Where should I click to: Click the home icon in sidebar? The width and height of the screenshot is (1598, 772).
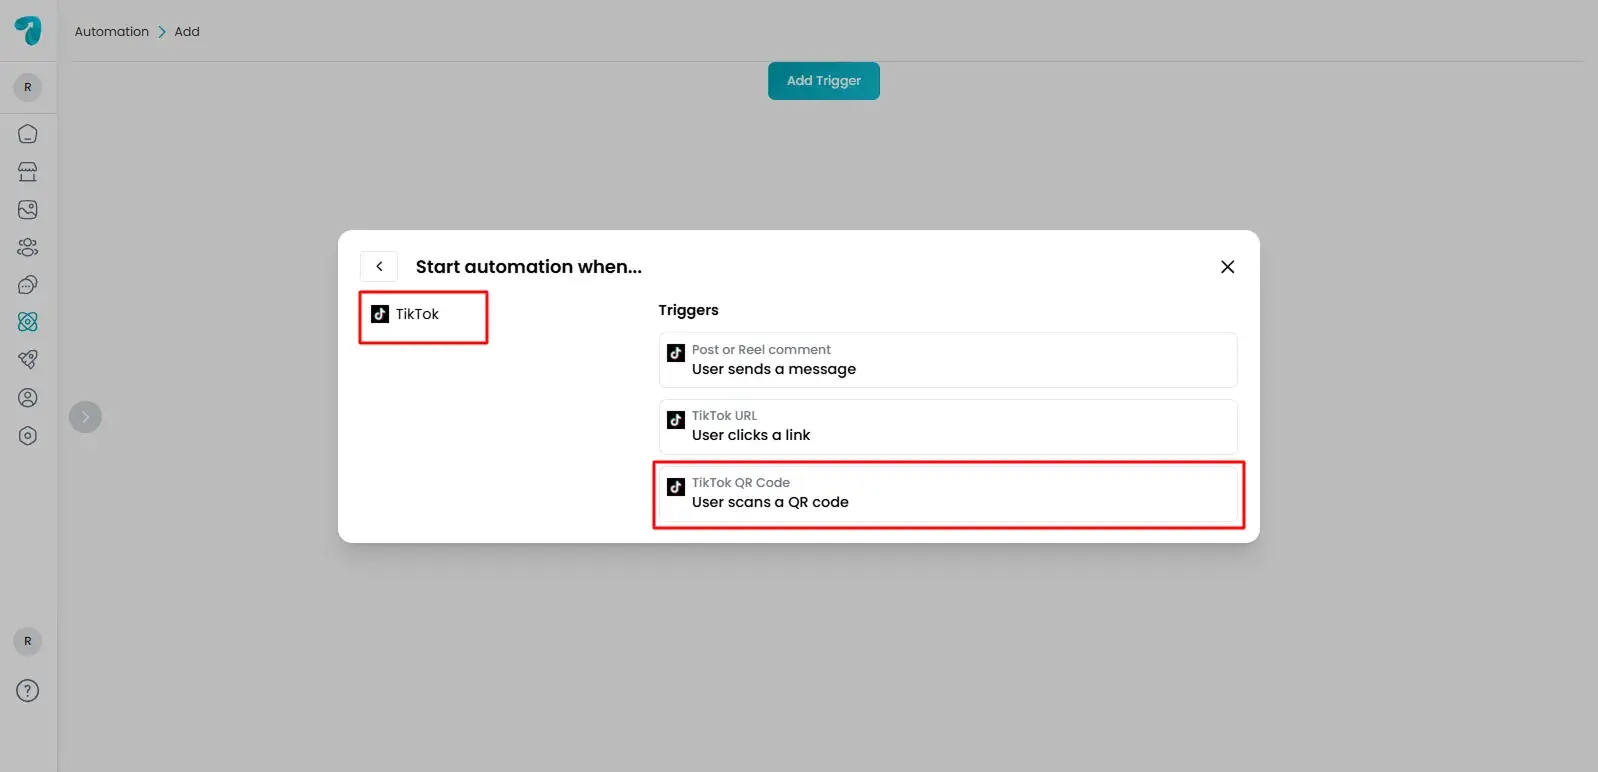(x=28, y=134)
